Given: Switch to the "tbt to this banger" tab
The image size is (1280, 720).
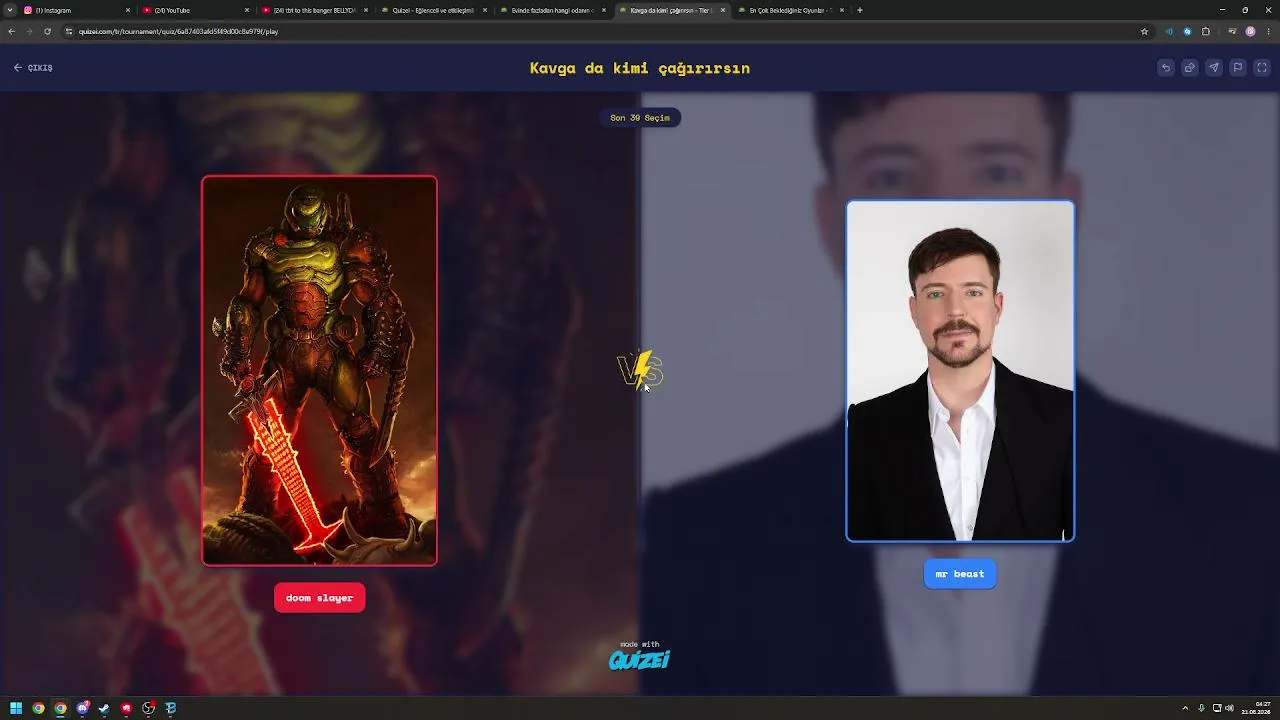Looking at the screenshot, I should [x=315, y=10].
